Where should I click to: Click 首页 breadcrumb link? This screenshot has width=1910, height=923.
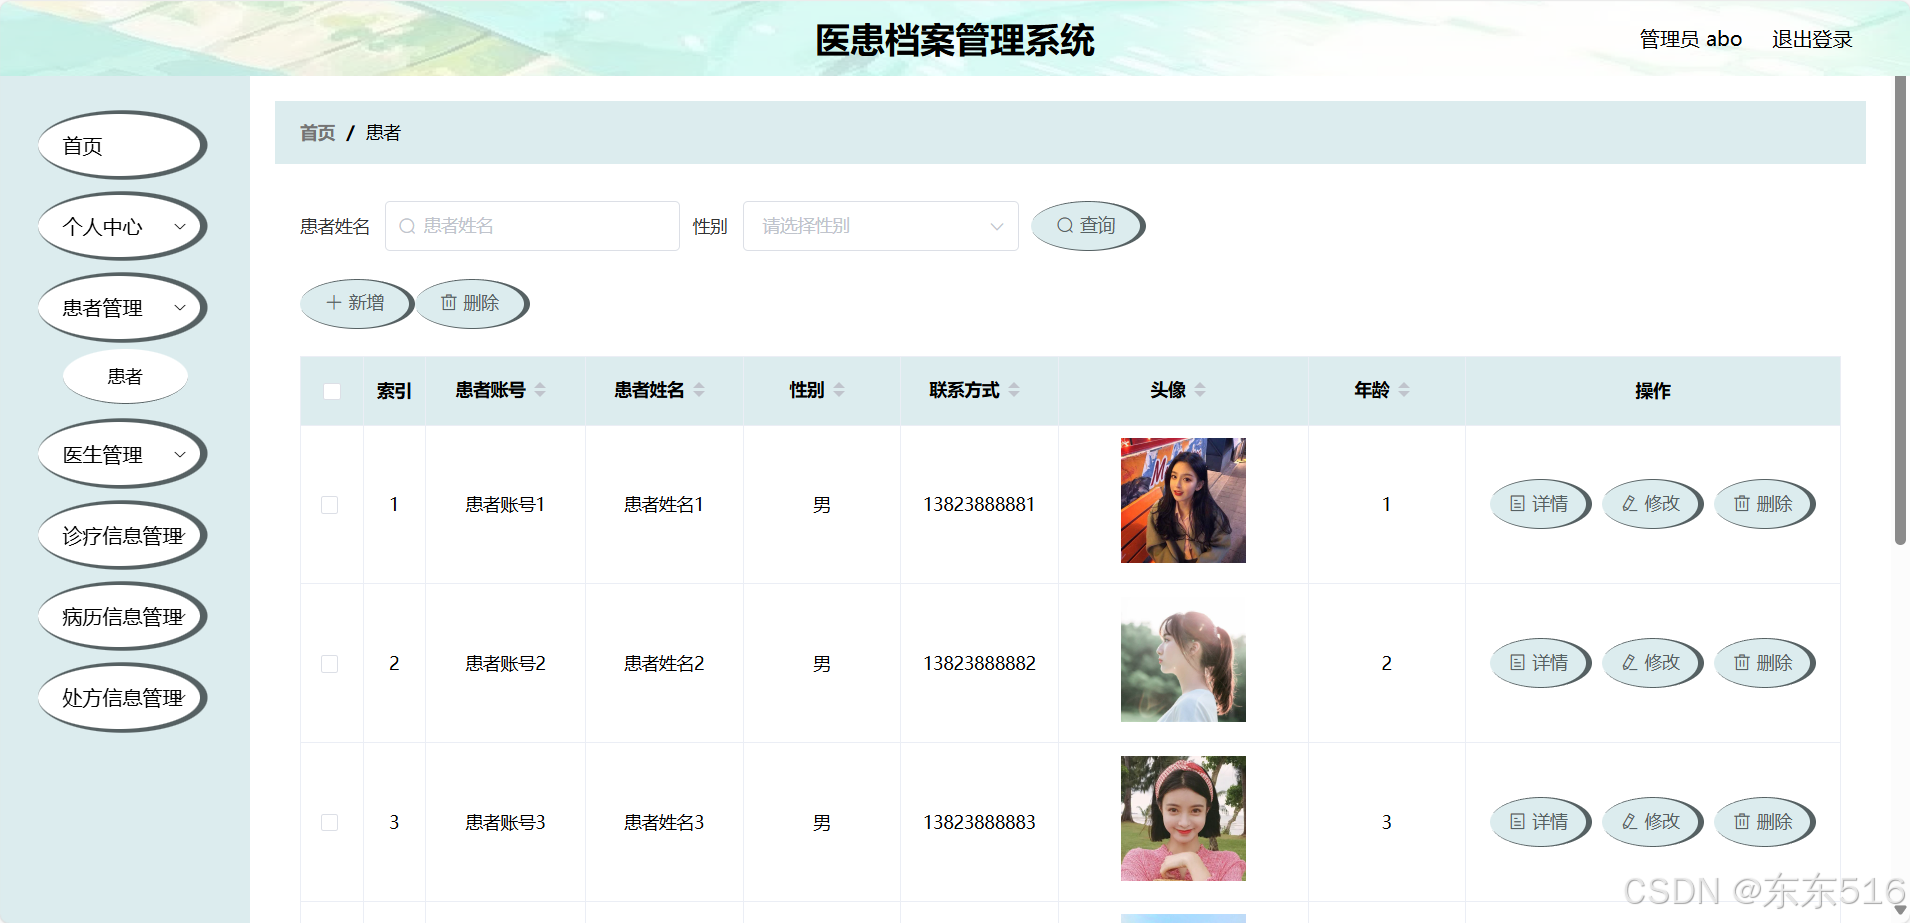pos(318,133)
